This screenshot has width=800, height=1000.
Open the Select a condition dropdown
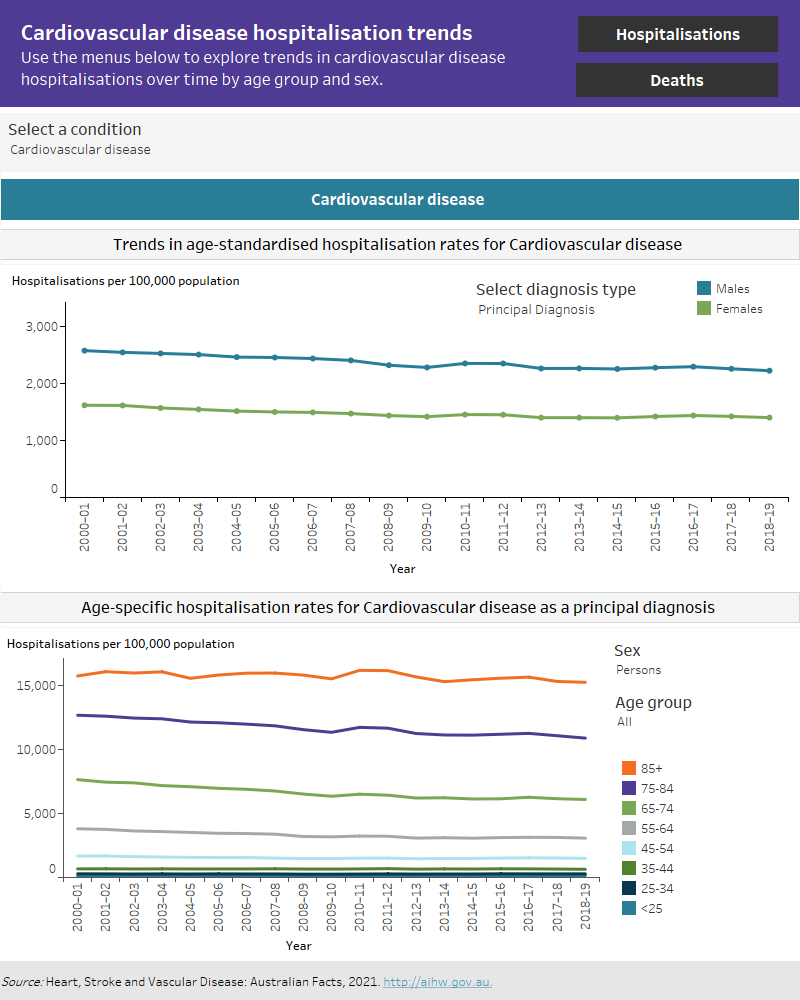(82, 149)
